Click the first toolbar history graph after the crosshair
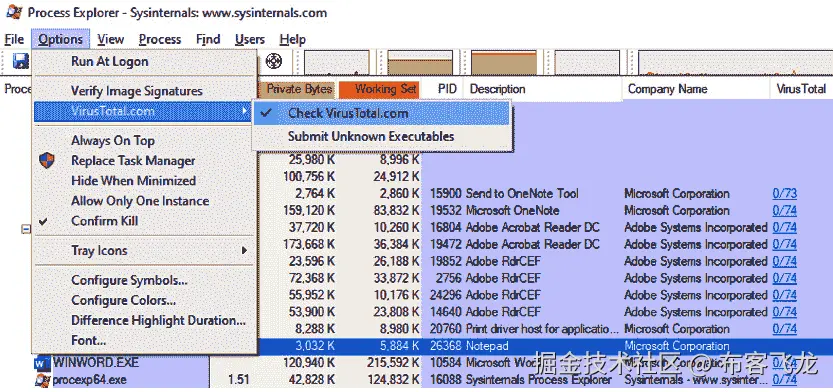 pyautogui.click(x=336, y=63)
